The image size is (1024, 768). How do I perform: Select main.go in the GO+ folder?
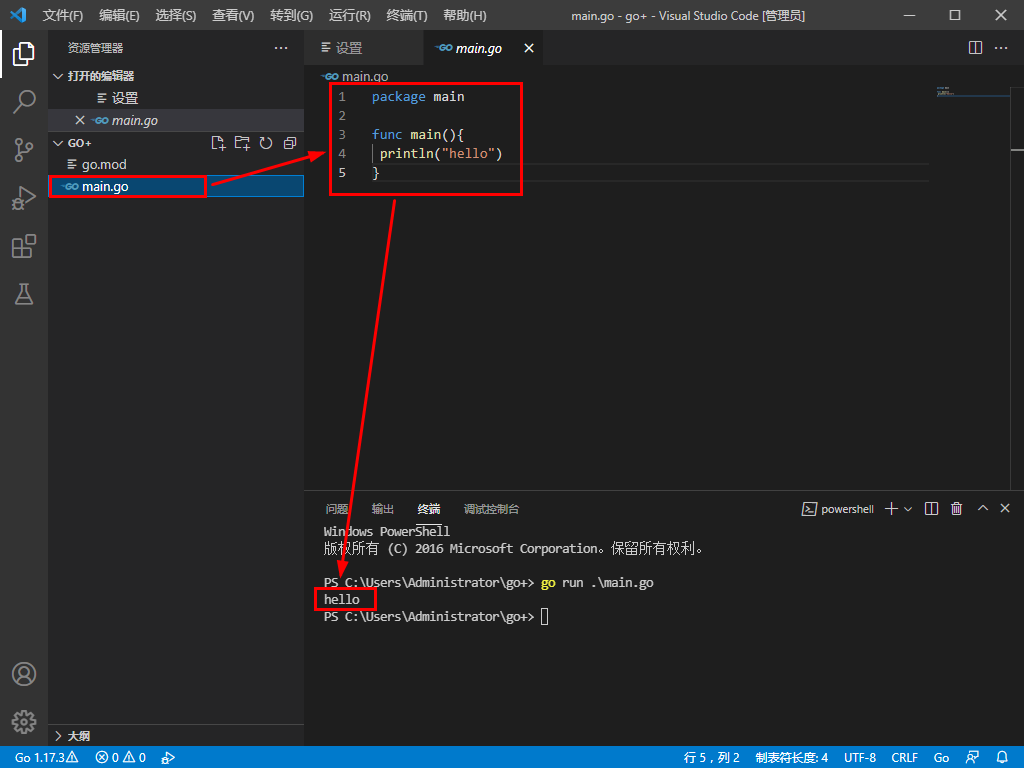(x=176, y=187)
